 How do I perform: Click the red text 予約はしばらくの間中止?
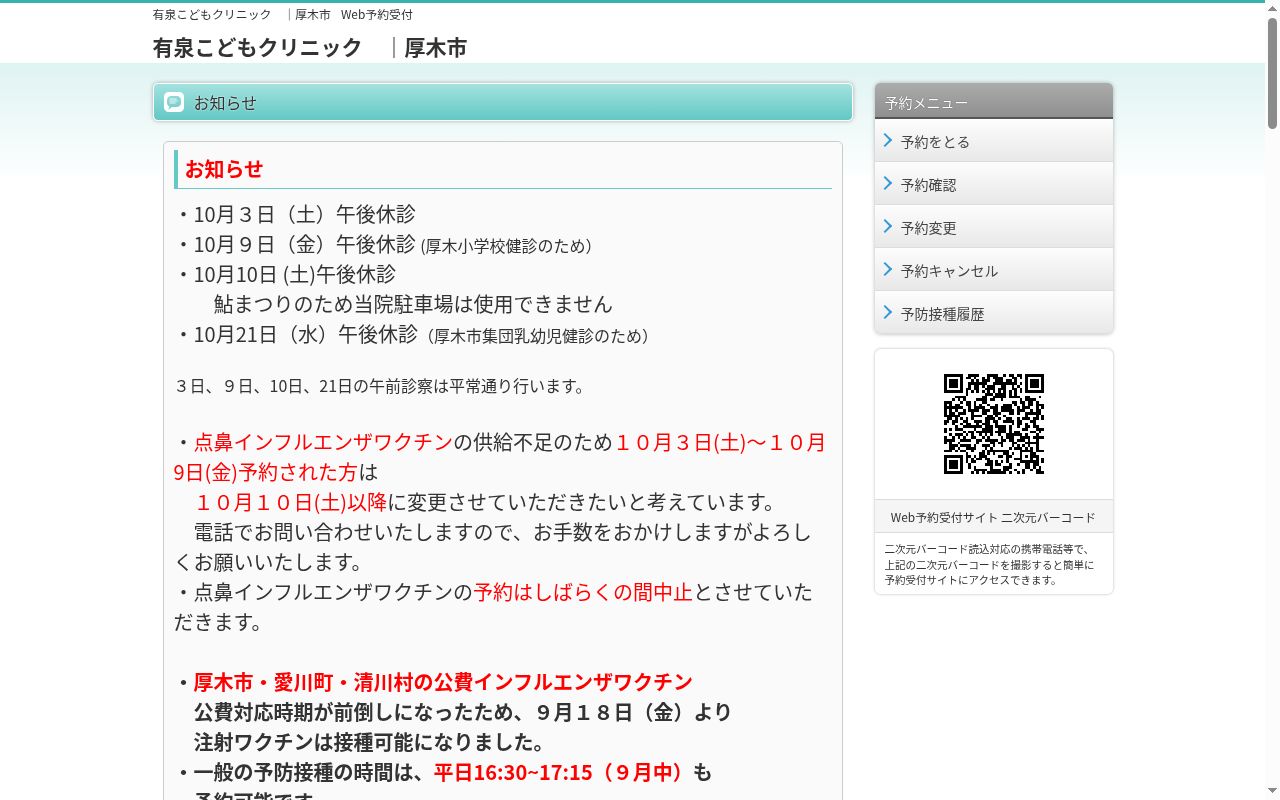[x=583, y=592]
